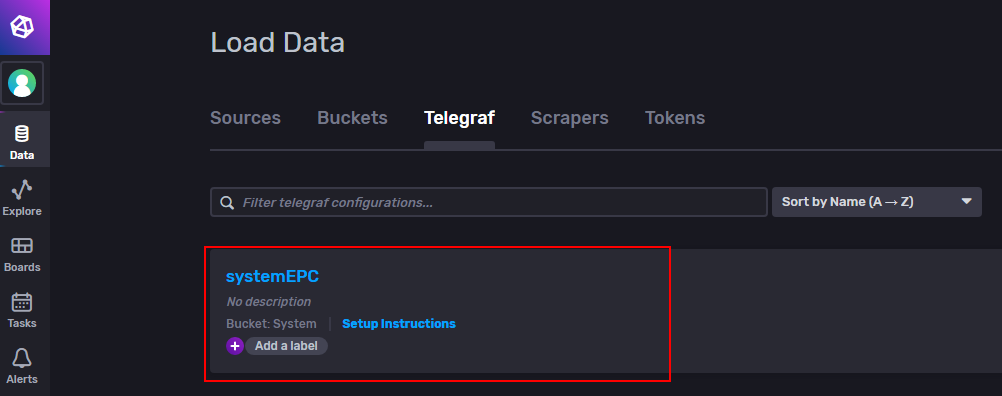The image size is (1002, 396).
Task: Open the Alerts bell icon
Action: [x=22, y=358]
